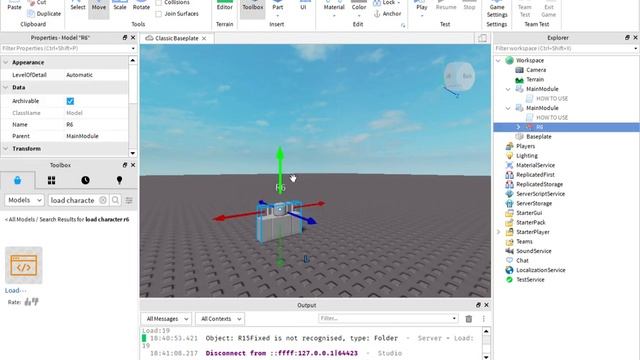Open Toolbox Creations tab
The image size is (640, 360).
coord(119,180)
